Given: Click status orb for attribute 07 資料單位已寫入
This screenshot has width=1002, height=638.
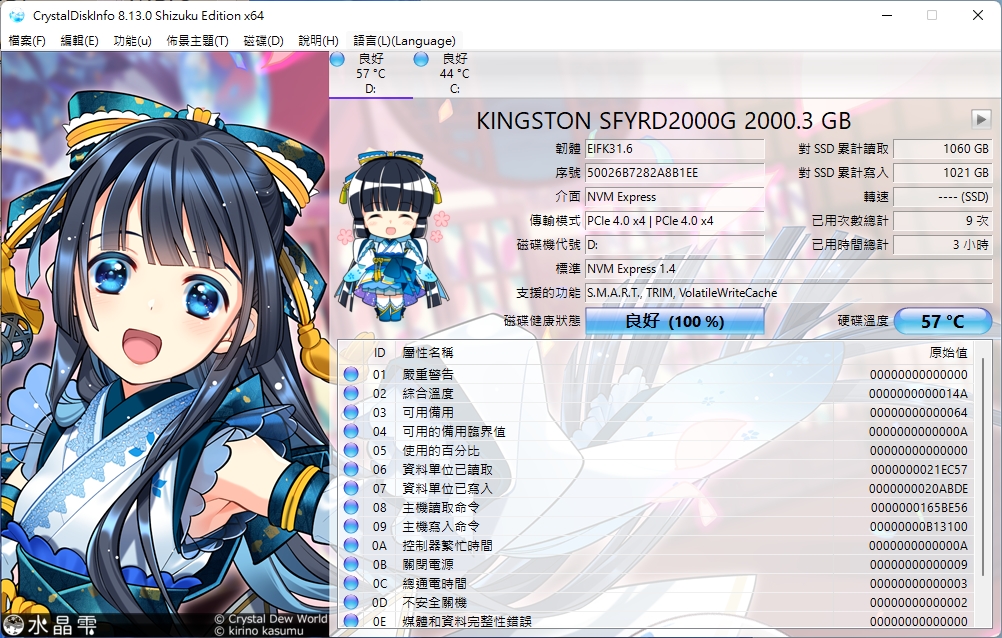Looking at the screenshot, I should 351,488.
